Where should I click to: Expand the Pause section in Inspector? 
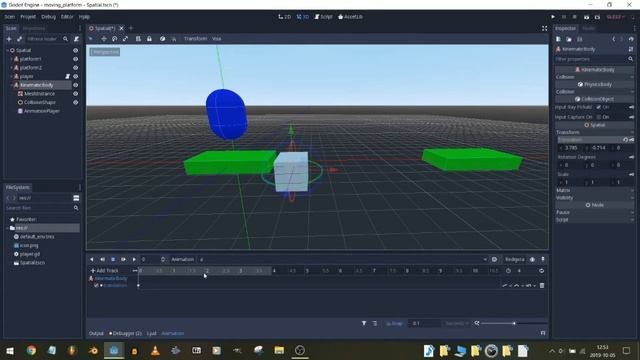594,212
